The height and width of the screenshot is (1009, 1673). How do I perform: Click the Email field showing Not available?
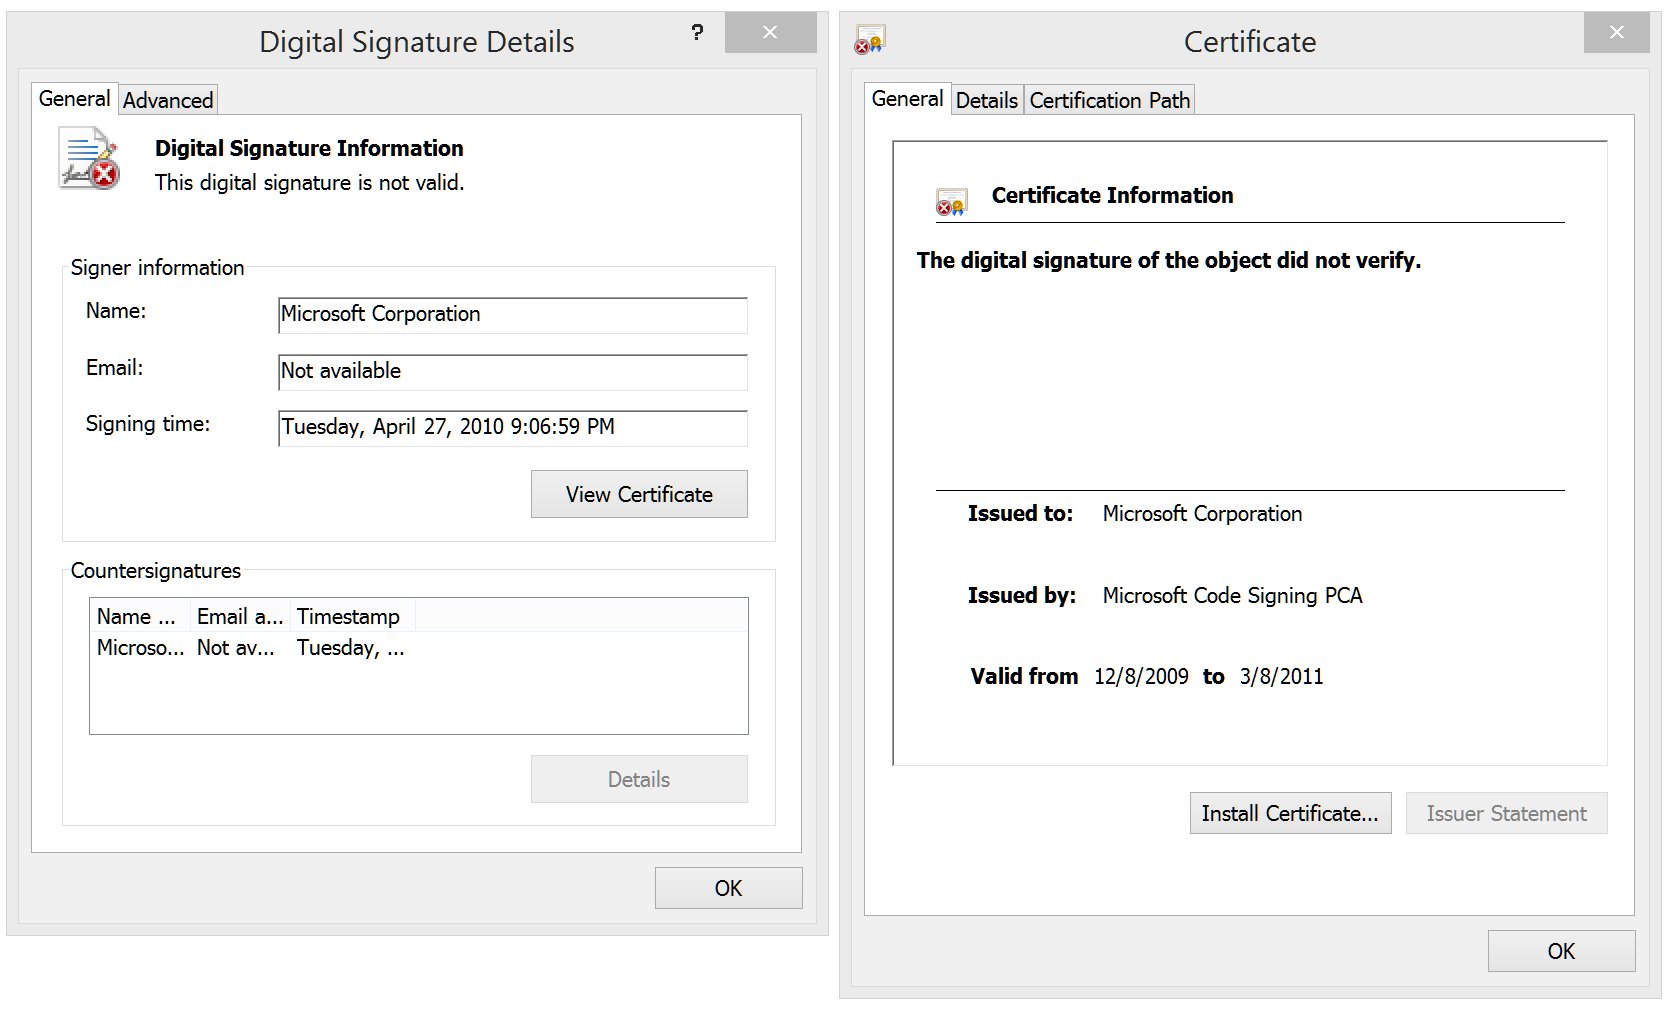point(512,372)
